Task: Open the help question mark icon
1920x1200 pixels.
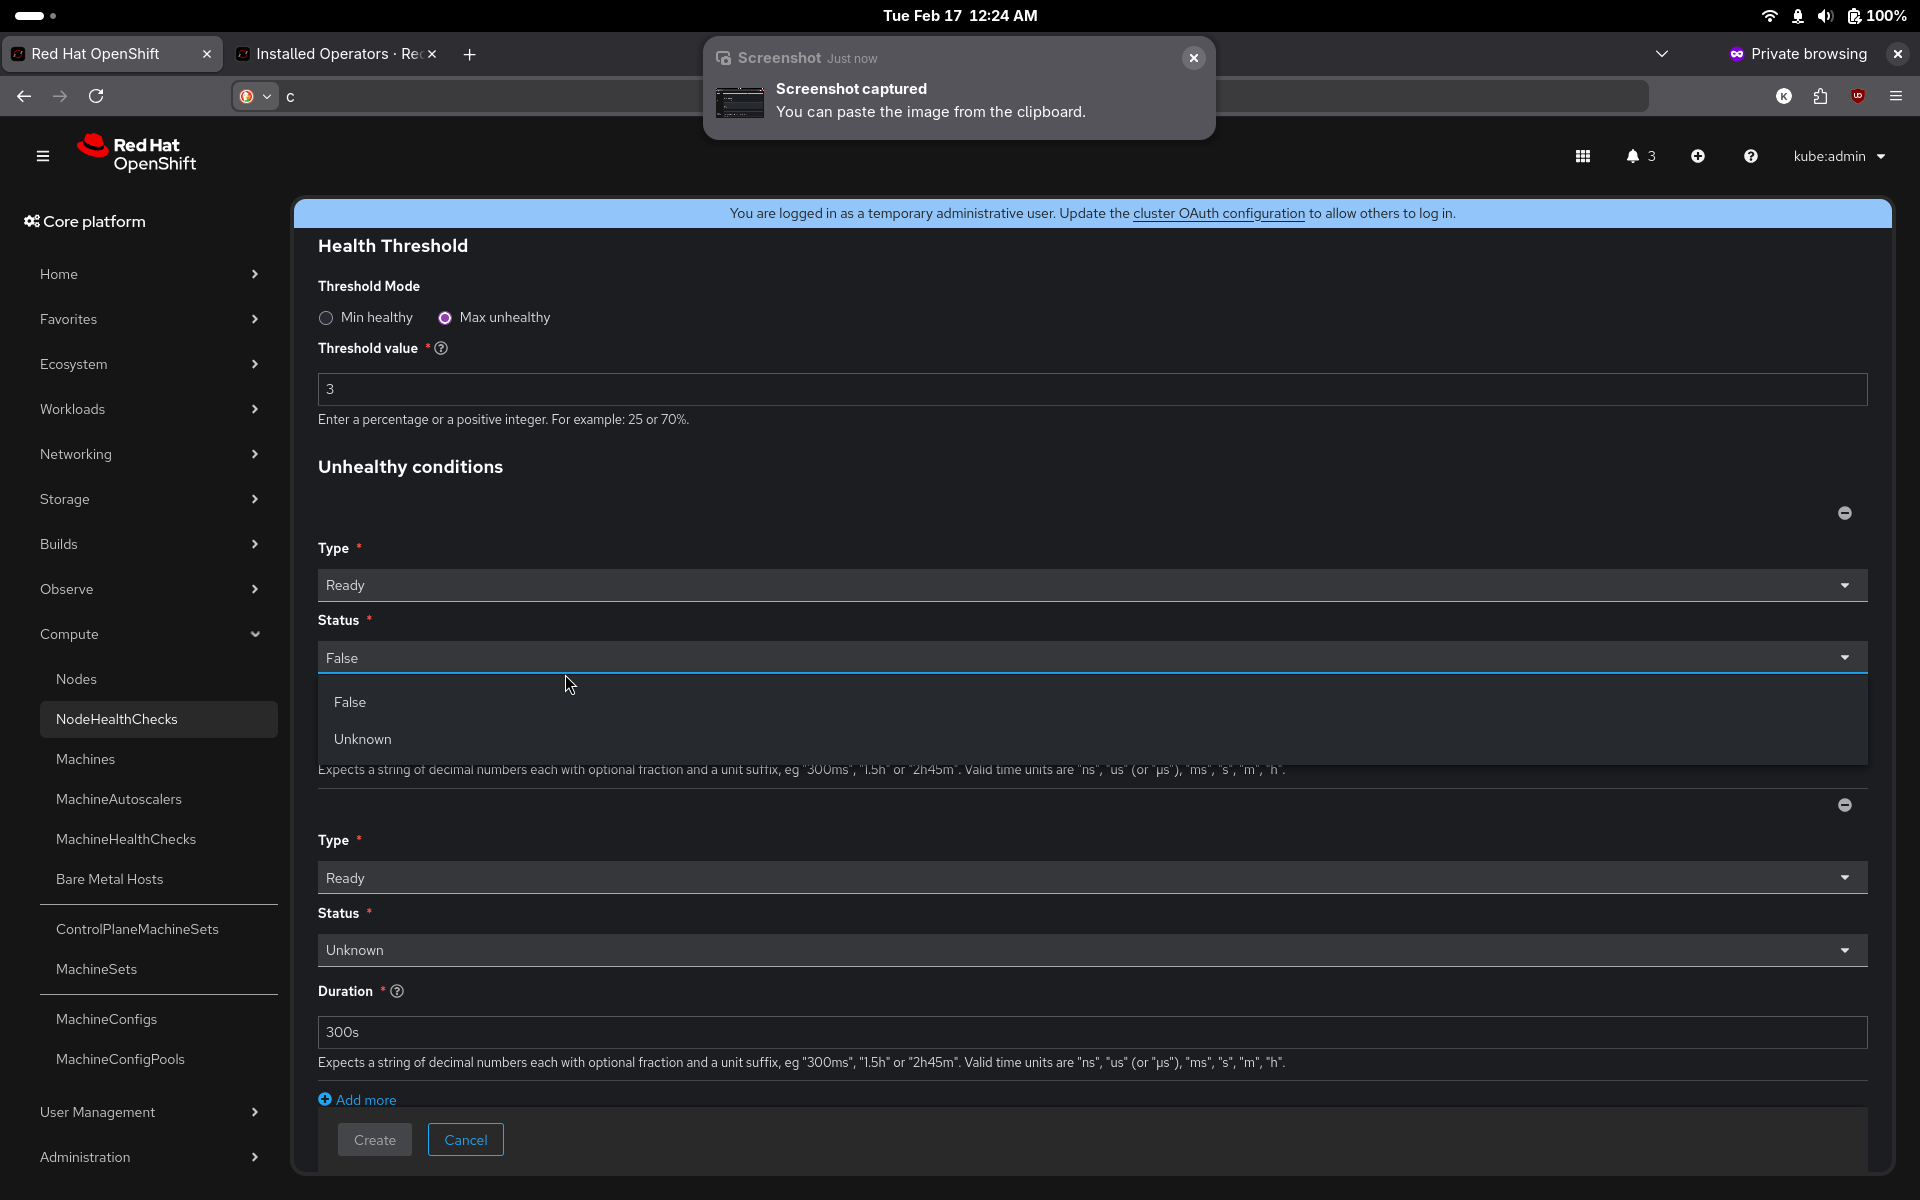Action: (1750, 156)
